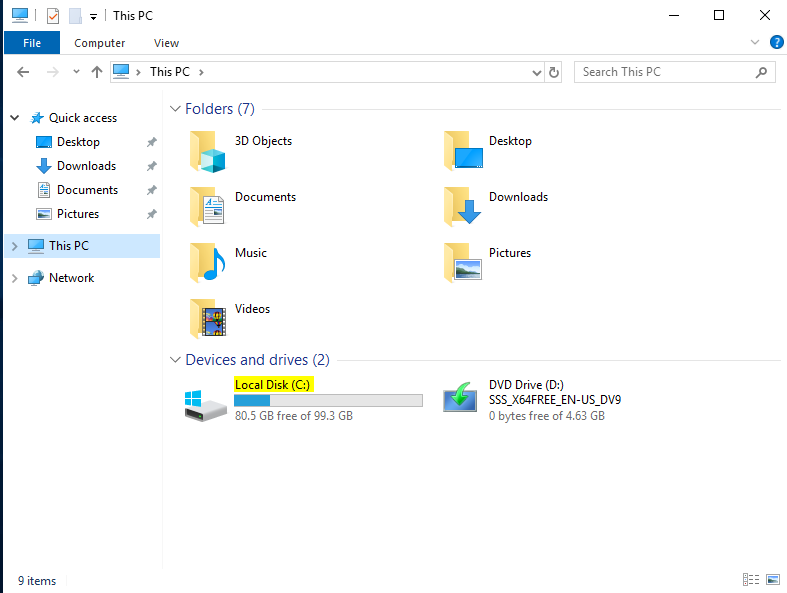Click the Videos folder name
Viewport: 787px width, 593px height.
click(252, 309)
